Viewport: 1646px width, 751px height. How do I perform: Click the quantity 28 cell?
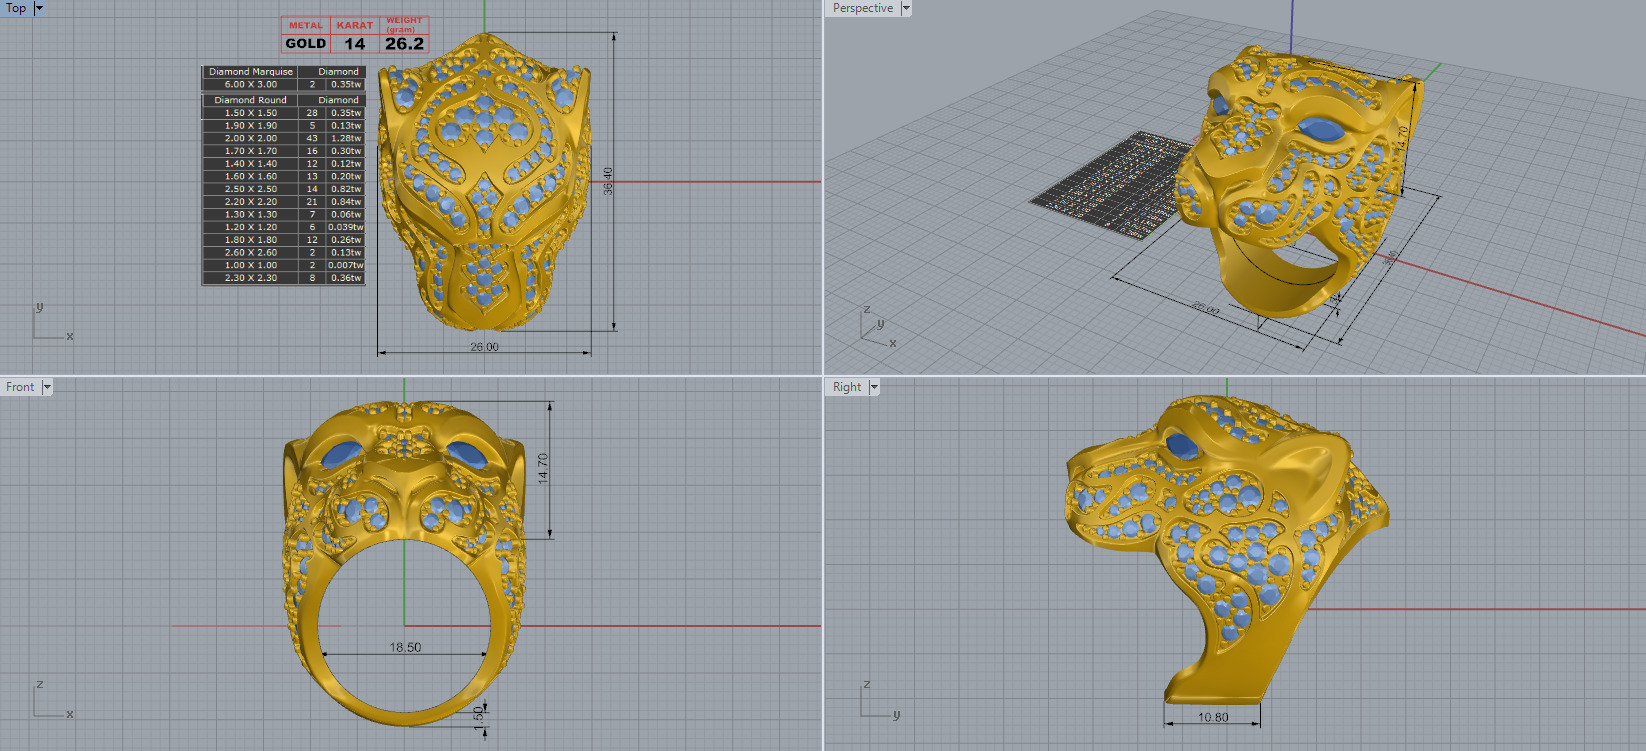tap(312, 113)
